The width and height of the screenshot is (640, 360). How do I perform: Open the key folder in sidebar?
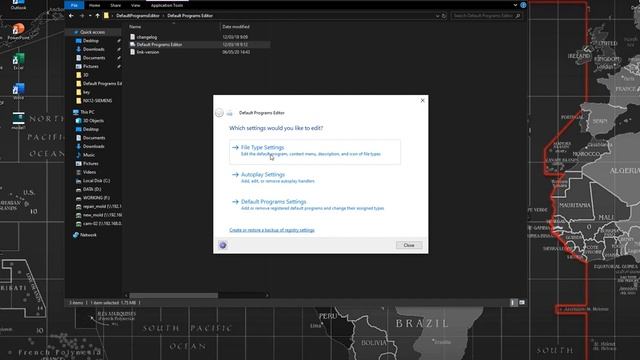tap(86, 92)
